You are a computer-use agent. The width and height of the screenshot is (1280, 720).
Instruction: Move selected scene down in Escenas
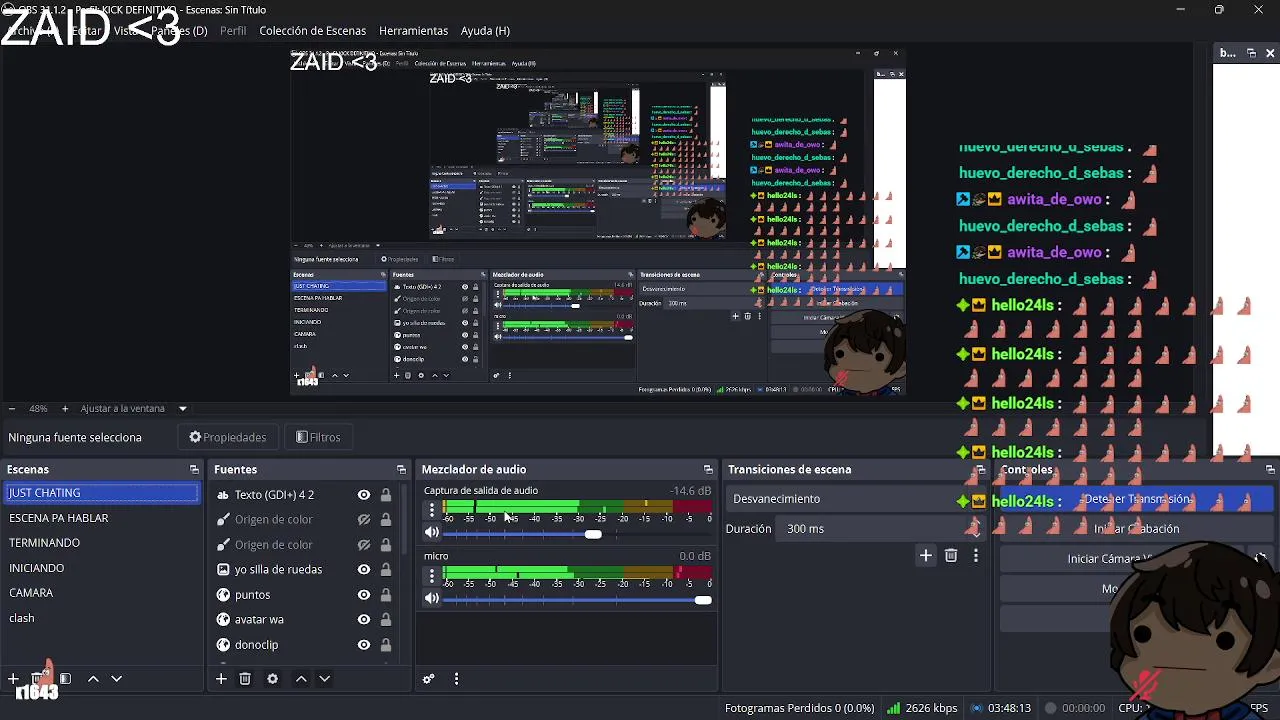point(116,679)
